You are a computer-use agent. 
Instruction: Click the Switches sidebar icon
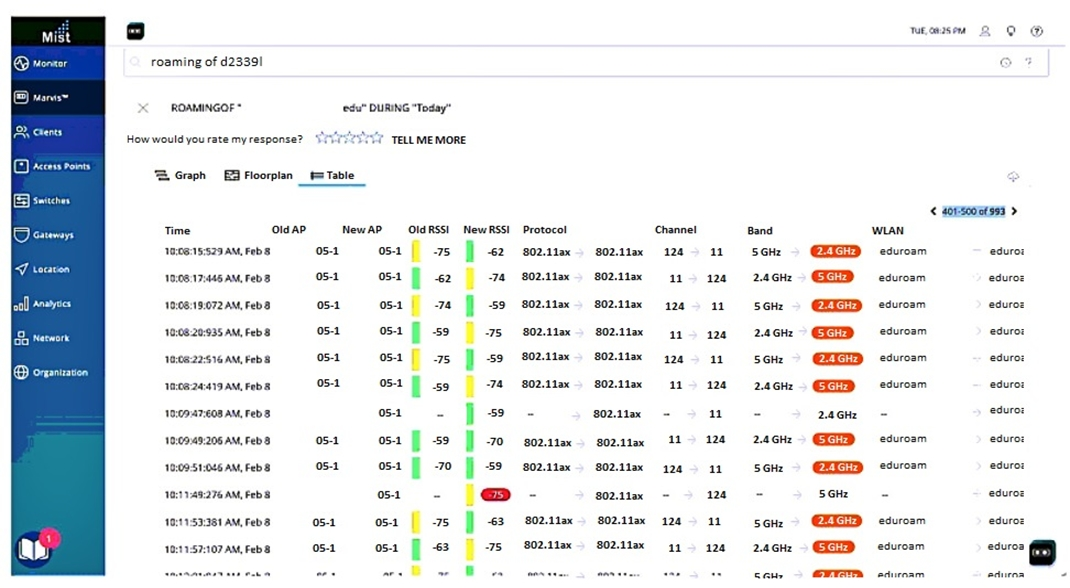pyautogui.click(x=22, y=200)
